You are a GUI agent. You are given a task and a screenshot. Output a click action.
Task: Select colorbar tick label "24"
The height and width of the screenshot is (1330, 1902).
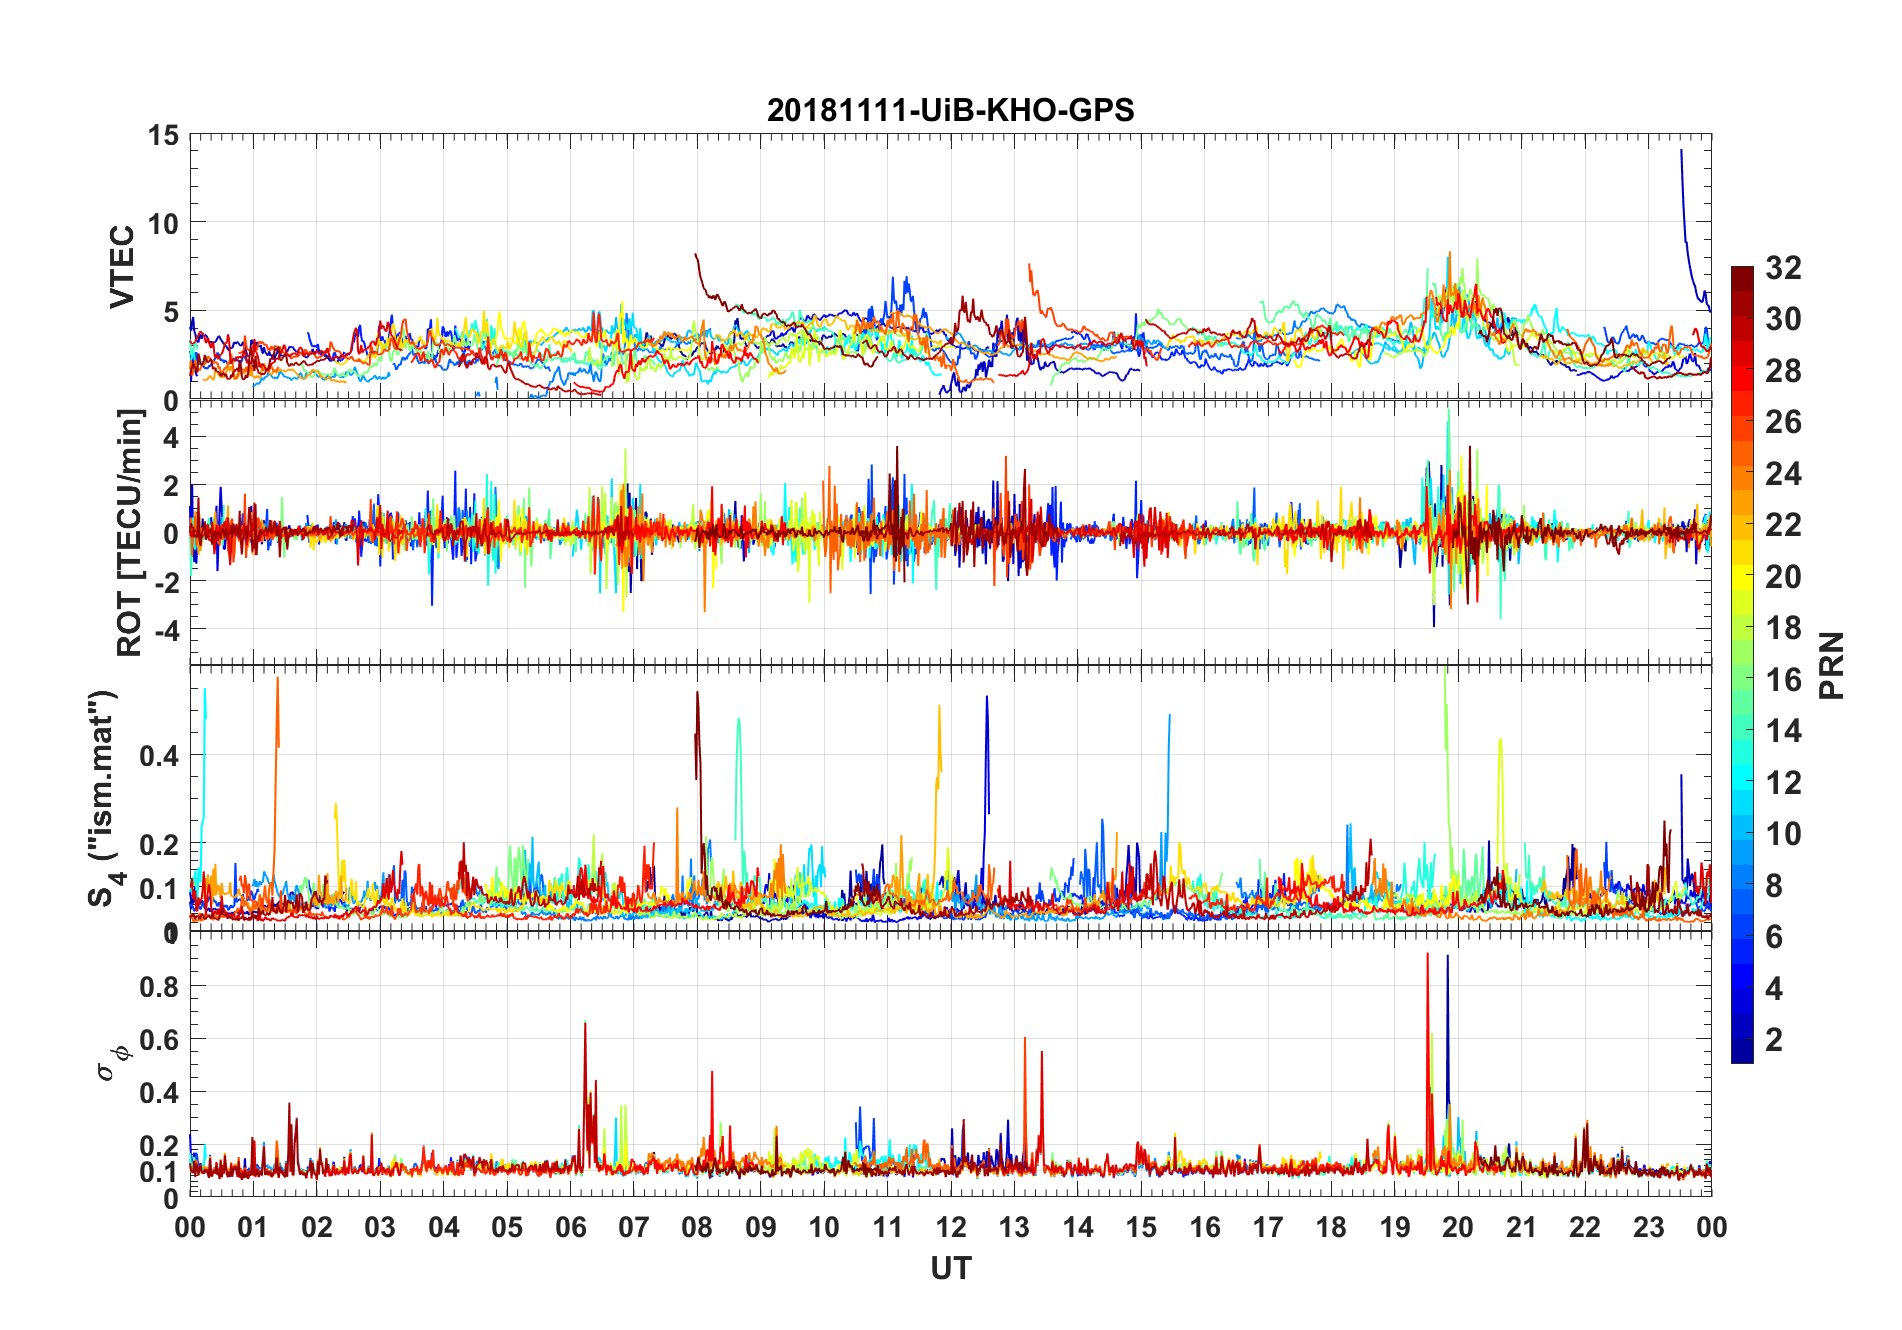point(1783,473)
